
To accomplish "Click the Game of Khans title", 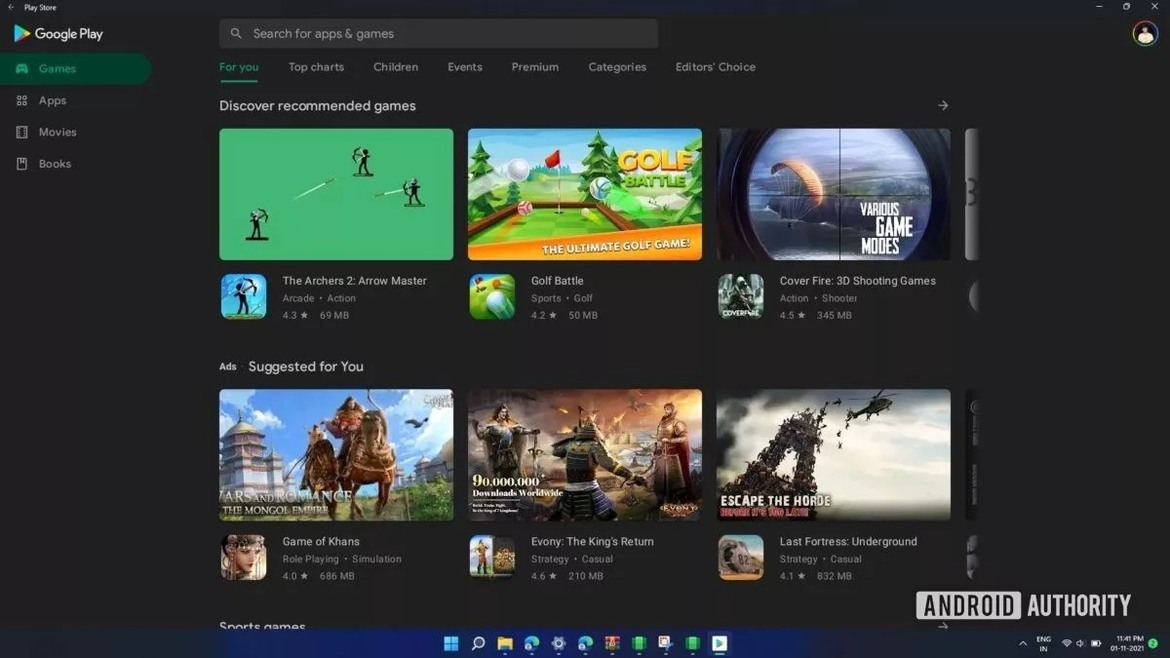I will click(321, 542).
